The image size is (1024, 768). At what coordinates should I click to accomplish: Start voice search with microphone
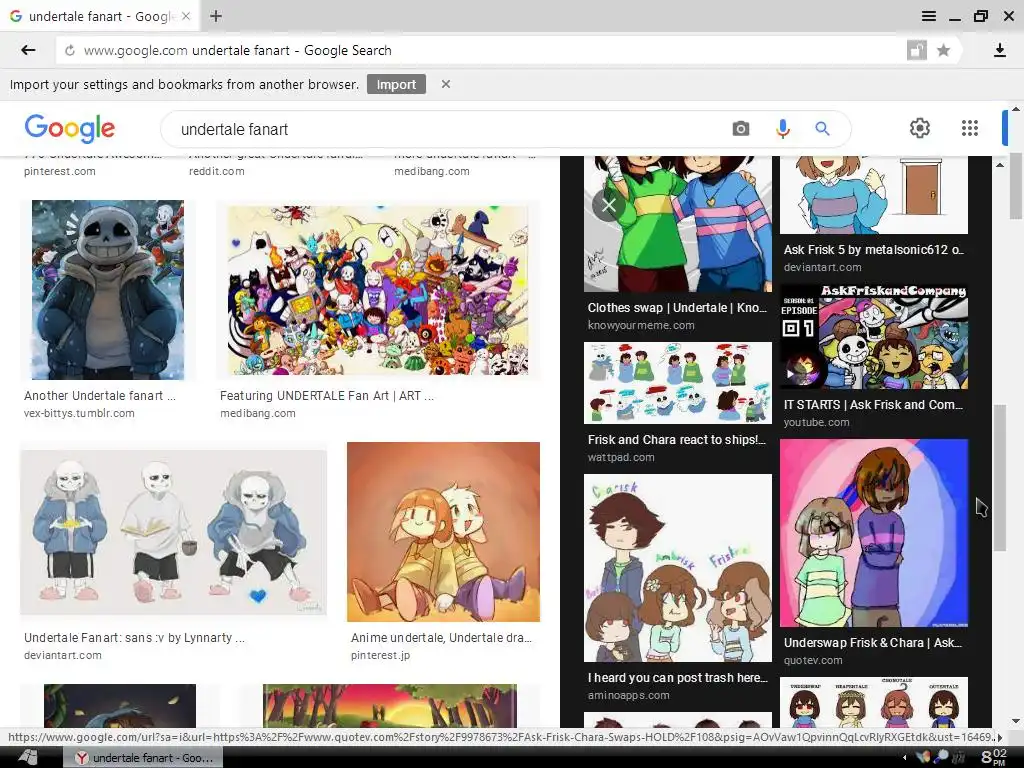782,129
